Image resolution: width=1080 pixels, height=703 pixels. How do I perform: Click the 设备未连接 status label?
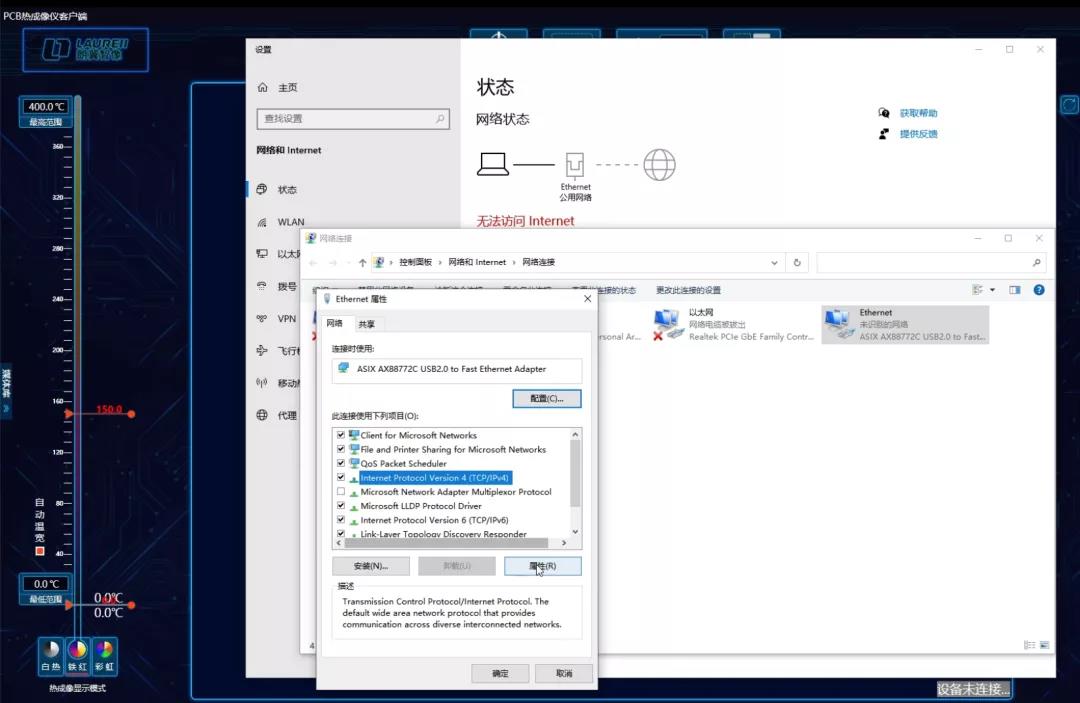click(x=974, y=689)
